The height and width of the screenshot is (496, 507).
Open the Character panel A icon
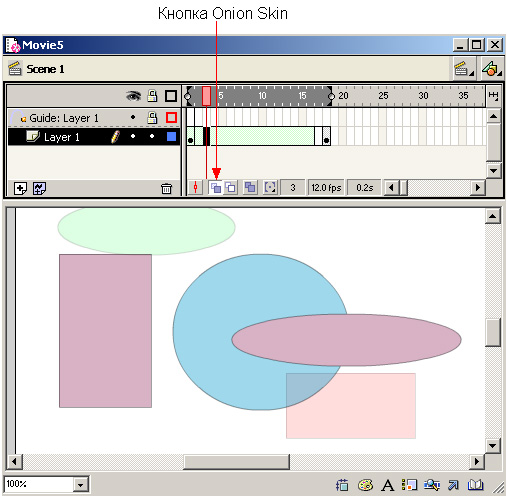[387, 485]
